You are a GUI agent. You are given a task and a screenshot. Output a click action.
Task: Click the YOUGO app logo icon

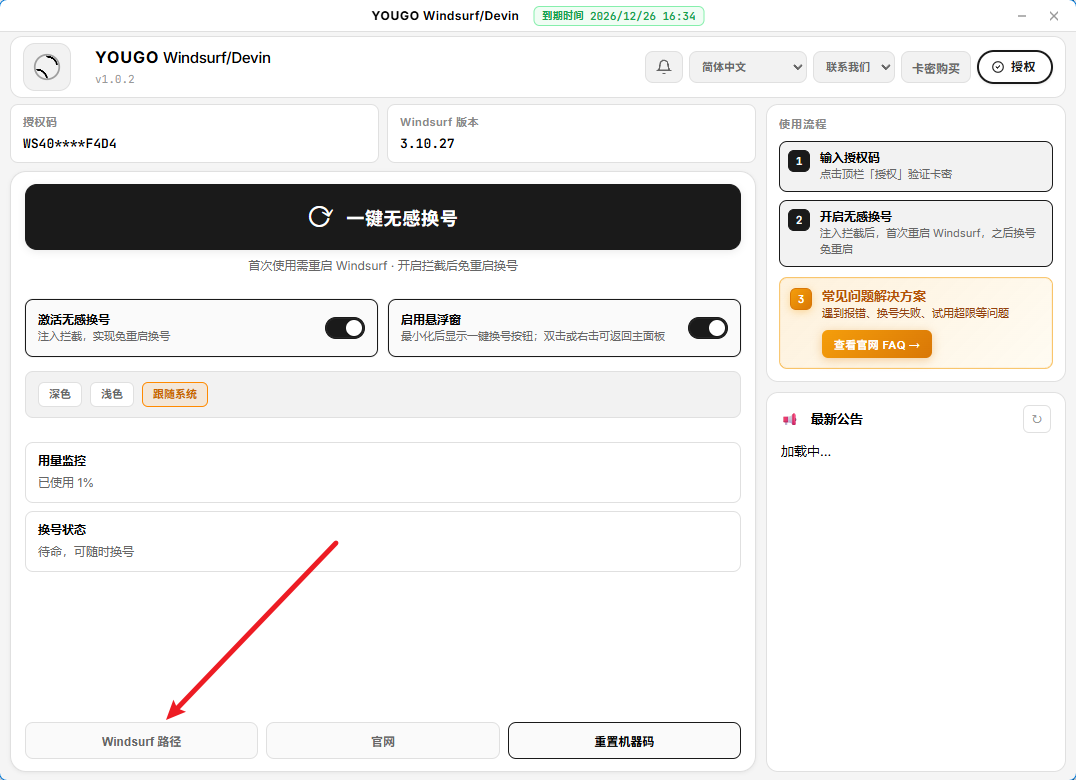click(x=47, y=67)
